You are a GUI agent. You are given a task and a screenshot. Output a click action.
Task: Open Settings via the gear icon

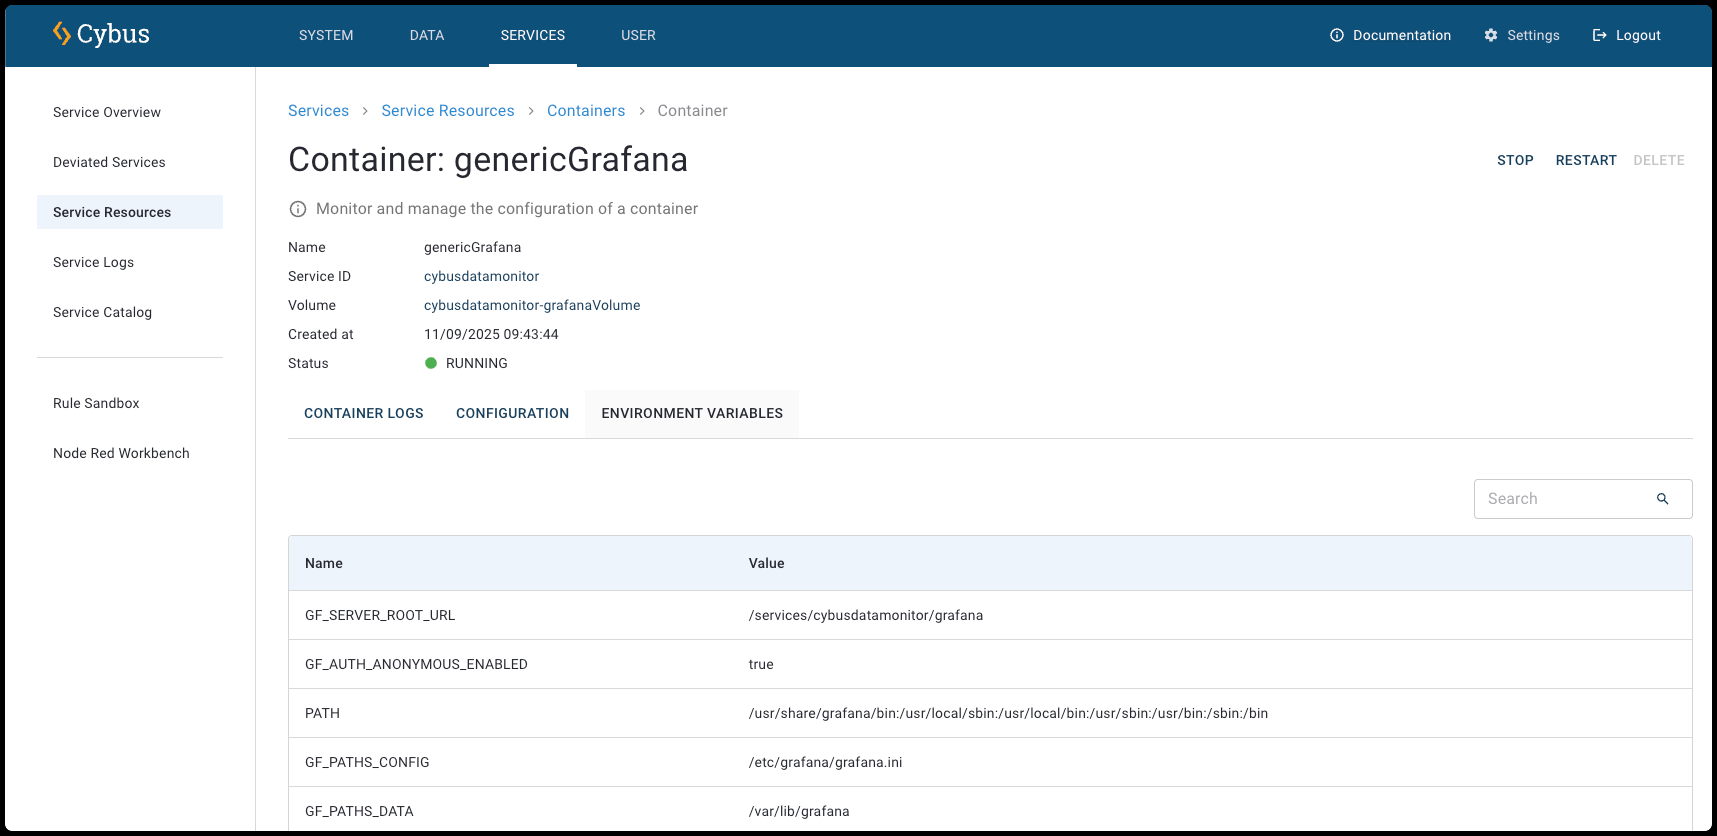tap(1491, 35)
